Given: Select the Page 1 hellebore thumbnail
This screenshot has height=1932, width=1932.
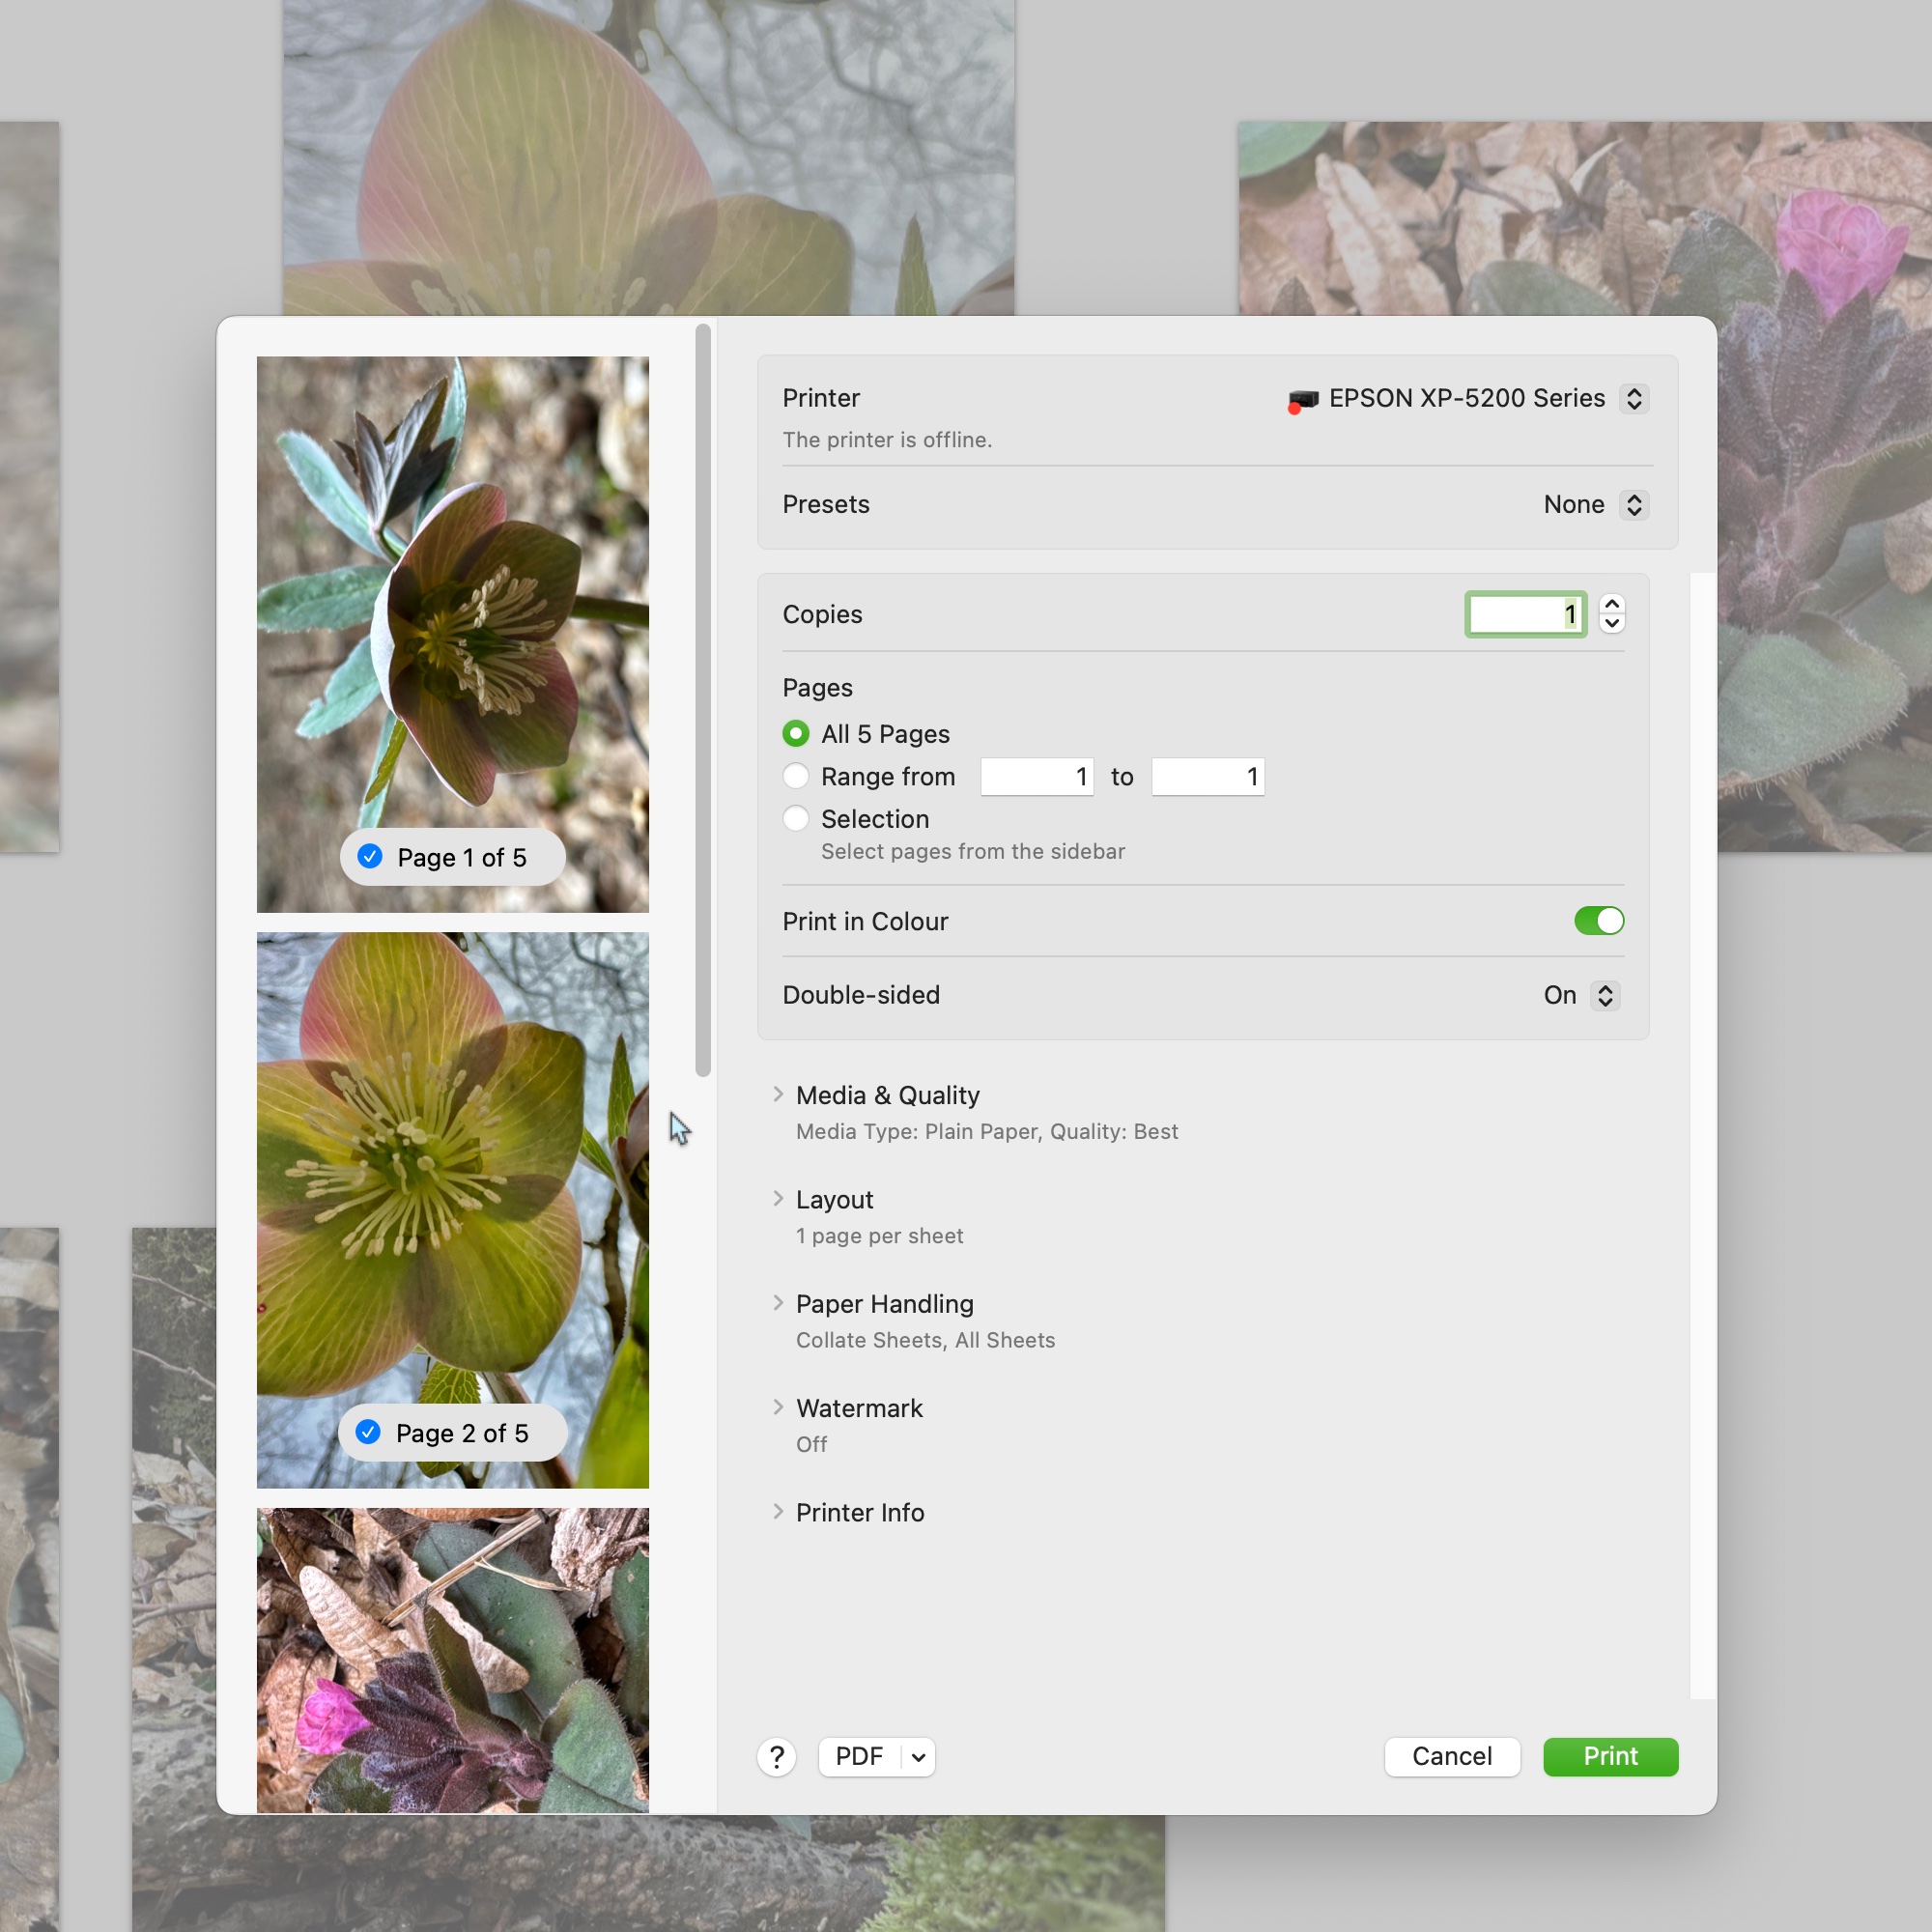Looking at the screenshot, I should (x=452, y=634).
